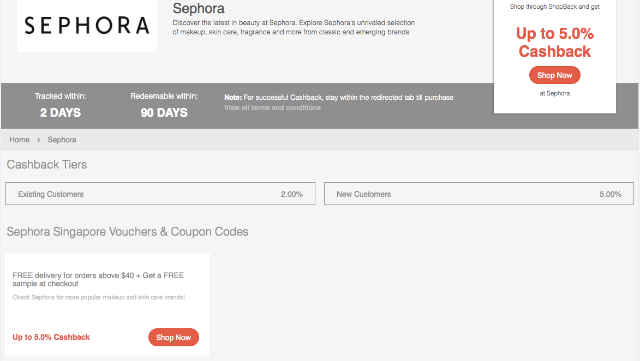Click the voucher description about popular brands

[98, 297]
